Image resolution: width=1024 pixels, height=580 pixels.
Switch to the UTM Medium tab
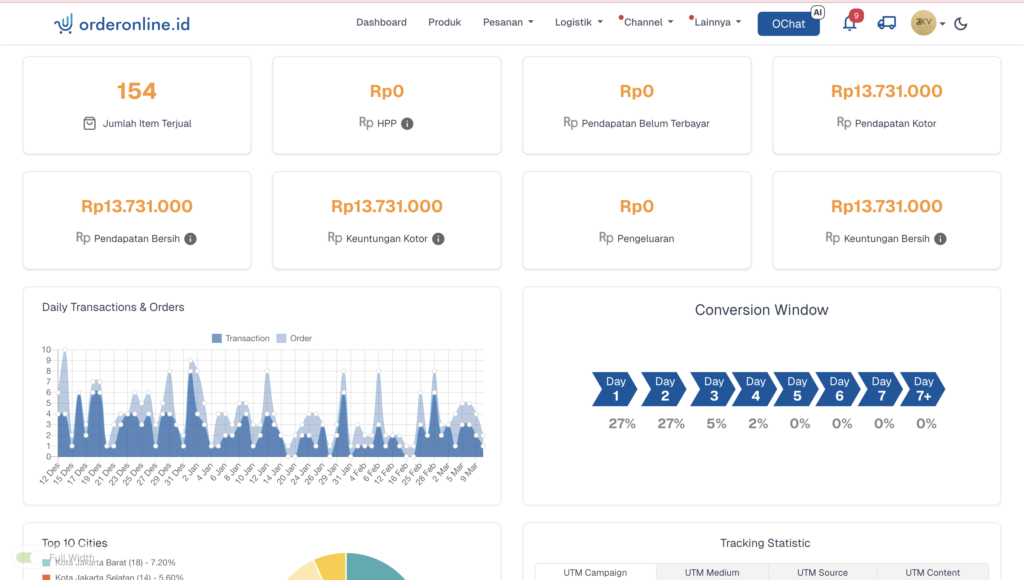(x=712, y=572)
